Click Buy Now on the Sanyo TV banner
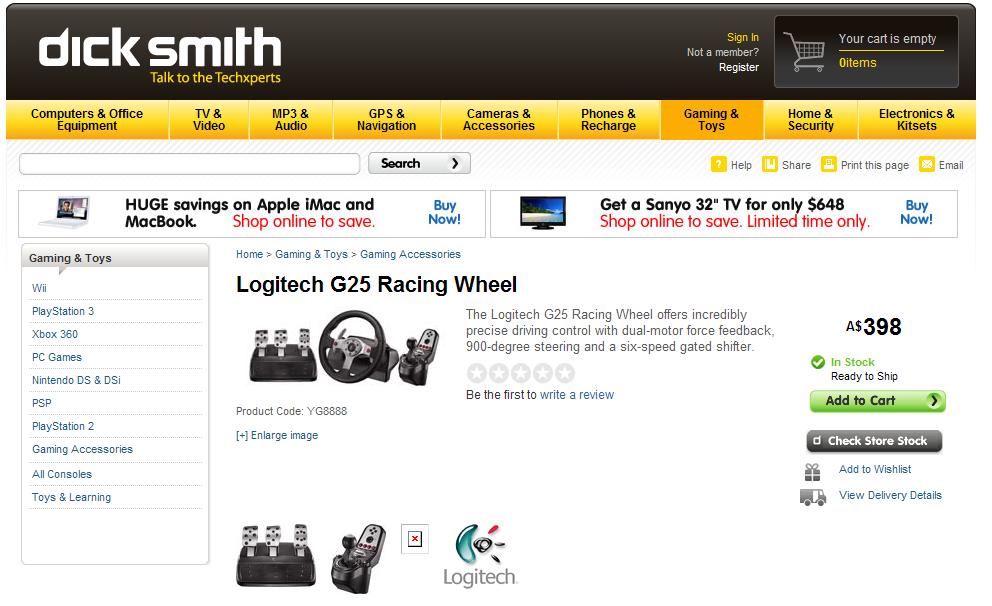Image resolution: width=992 pixels, height=606 pixels. click(x=916, y=213)
